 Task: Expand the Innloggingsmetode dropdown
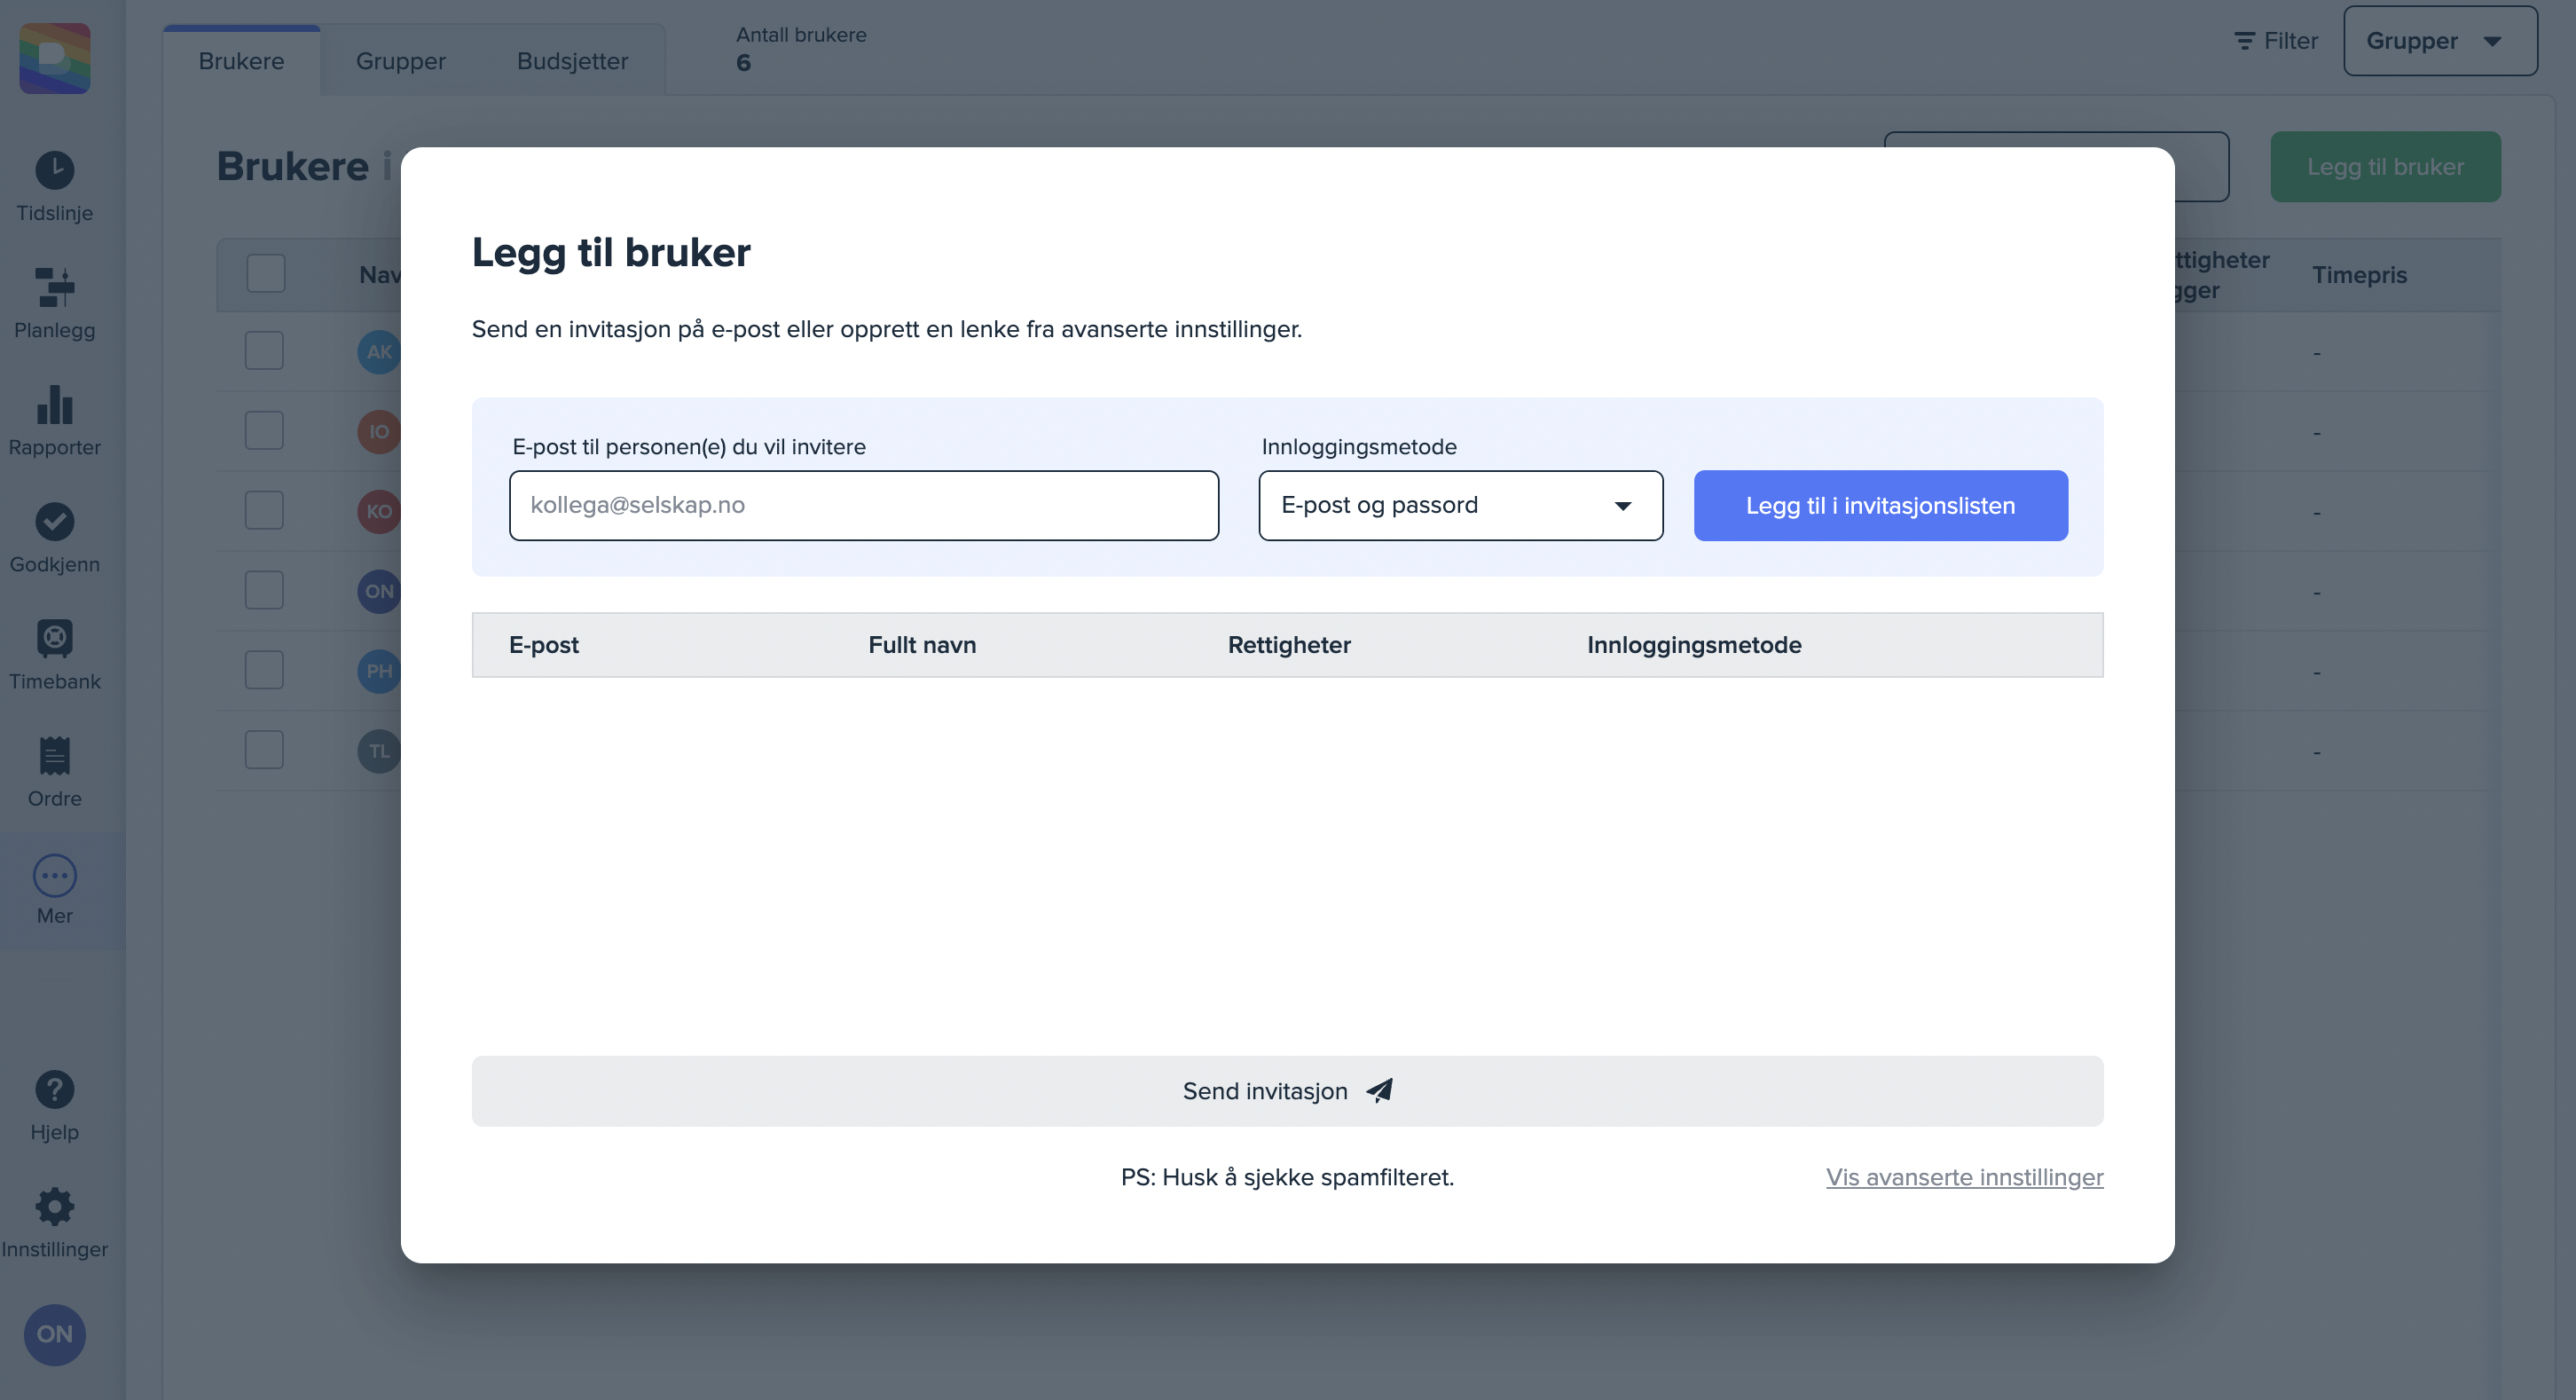tap(1460, 506)
